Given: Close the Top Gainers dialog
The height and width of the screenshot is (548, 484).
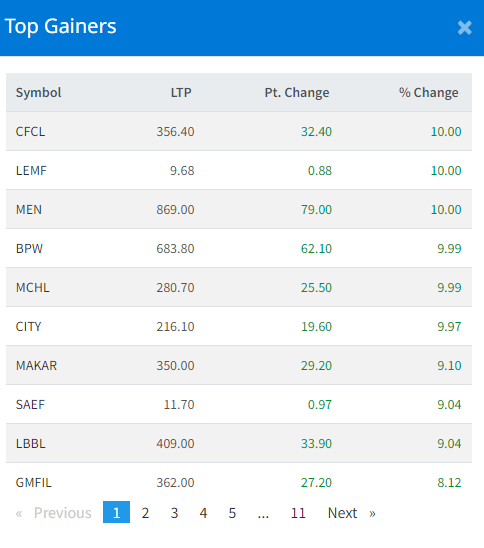Looking at the screenshot, I should (464, 28).
